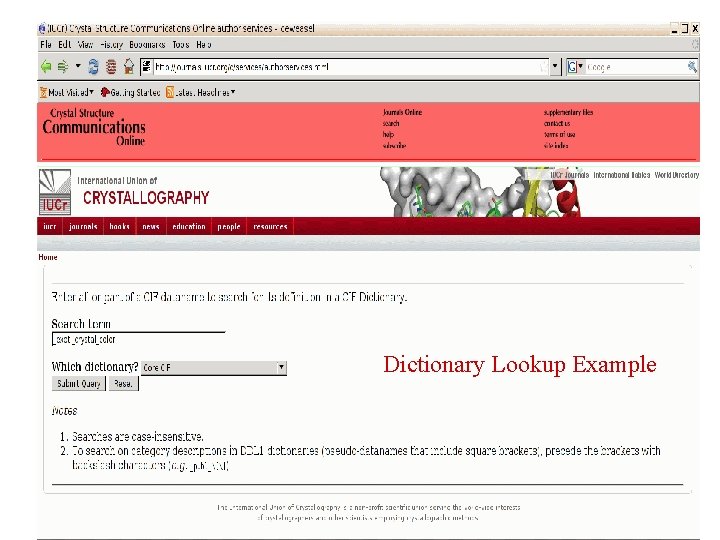Open the Edit menu
Image resolution: width=720 pixels, height=540 pixels.
point(65,45)
